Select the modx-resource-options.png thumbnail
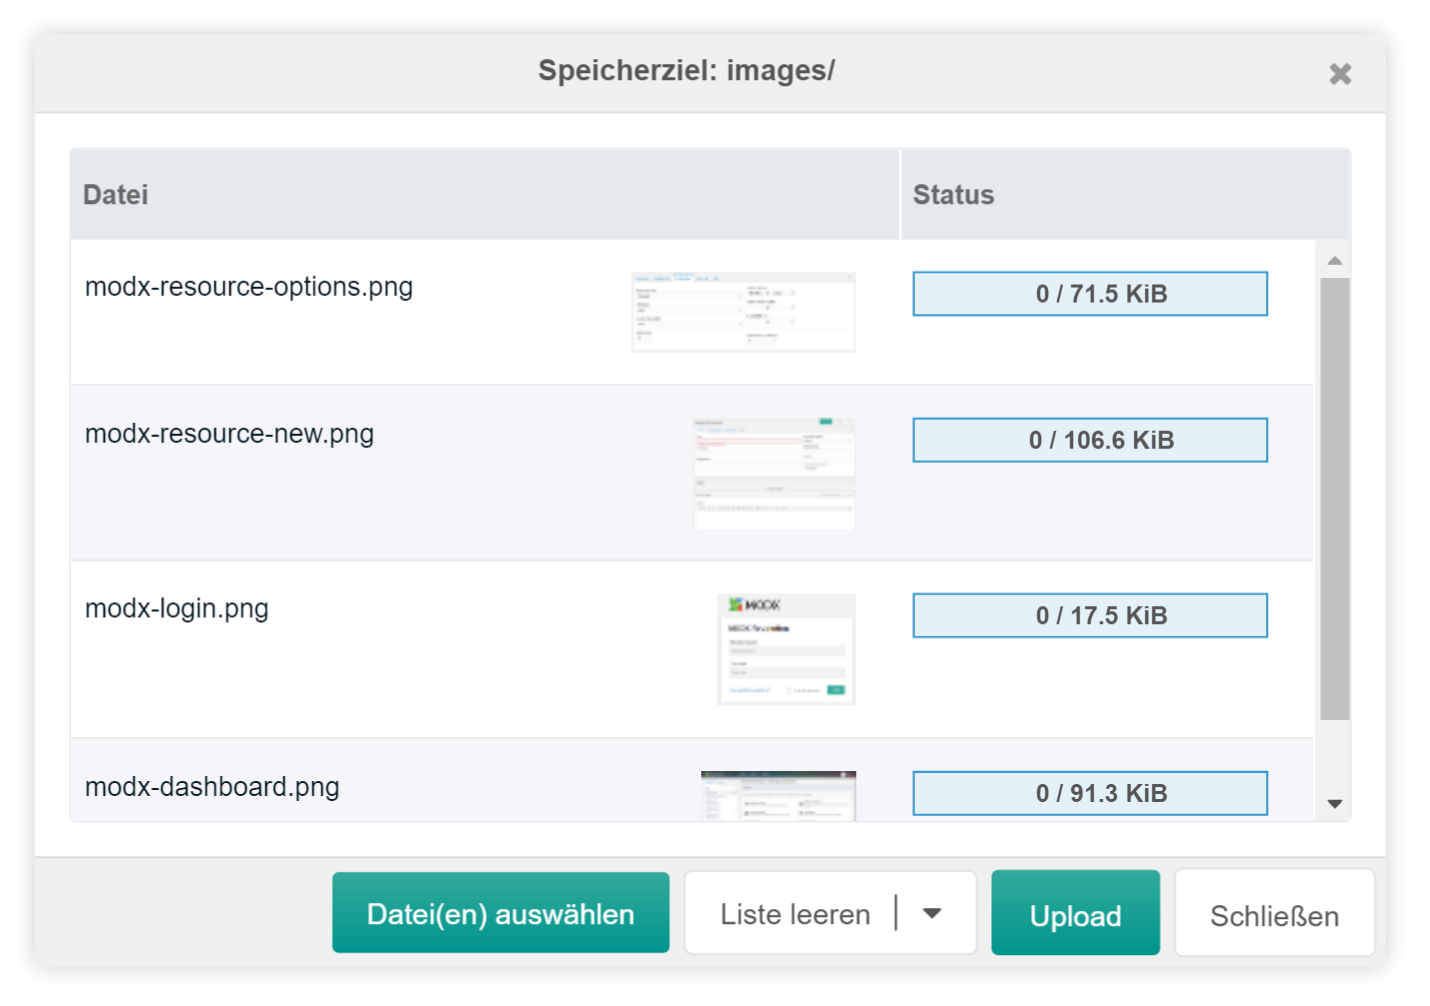The height and width of the screenshot is (1006, 1430). (743, 311)
